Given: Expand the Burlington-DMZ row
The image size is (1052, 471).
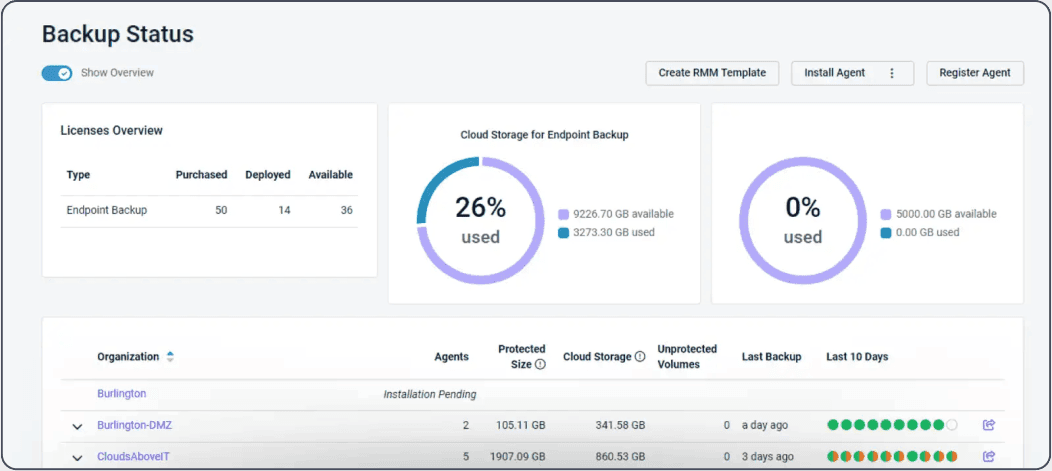Looking at the screenshot, I should [77, 426].
